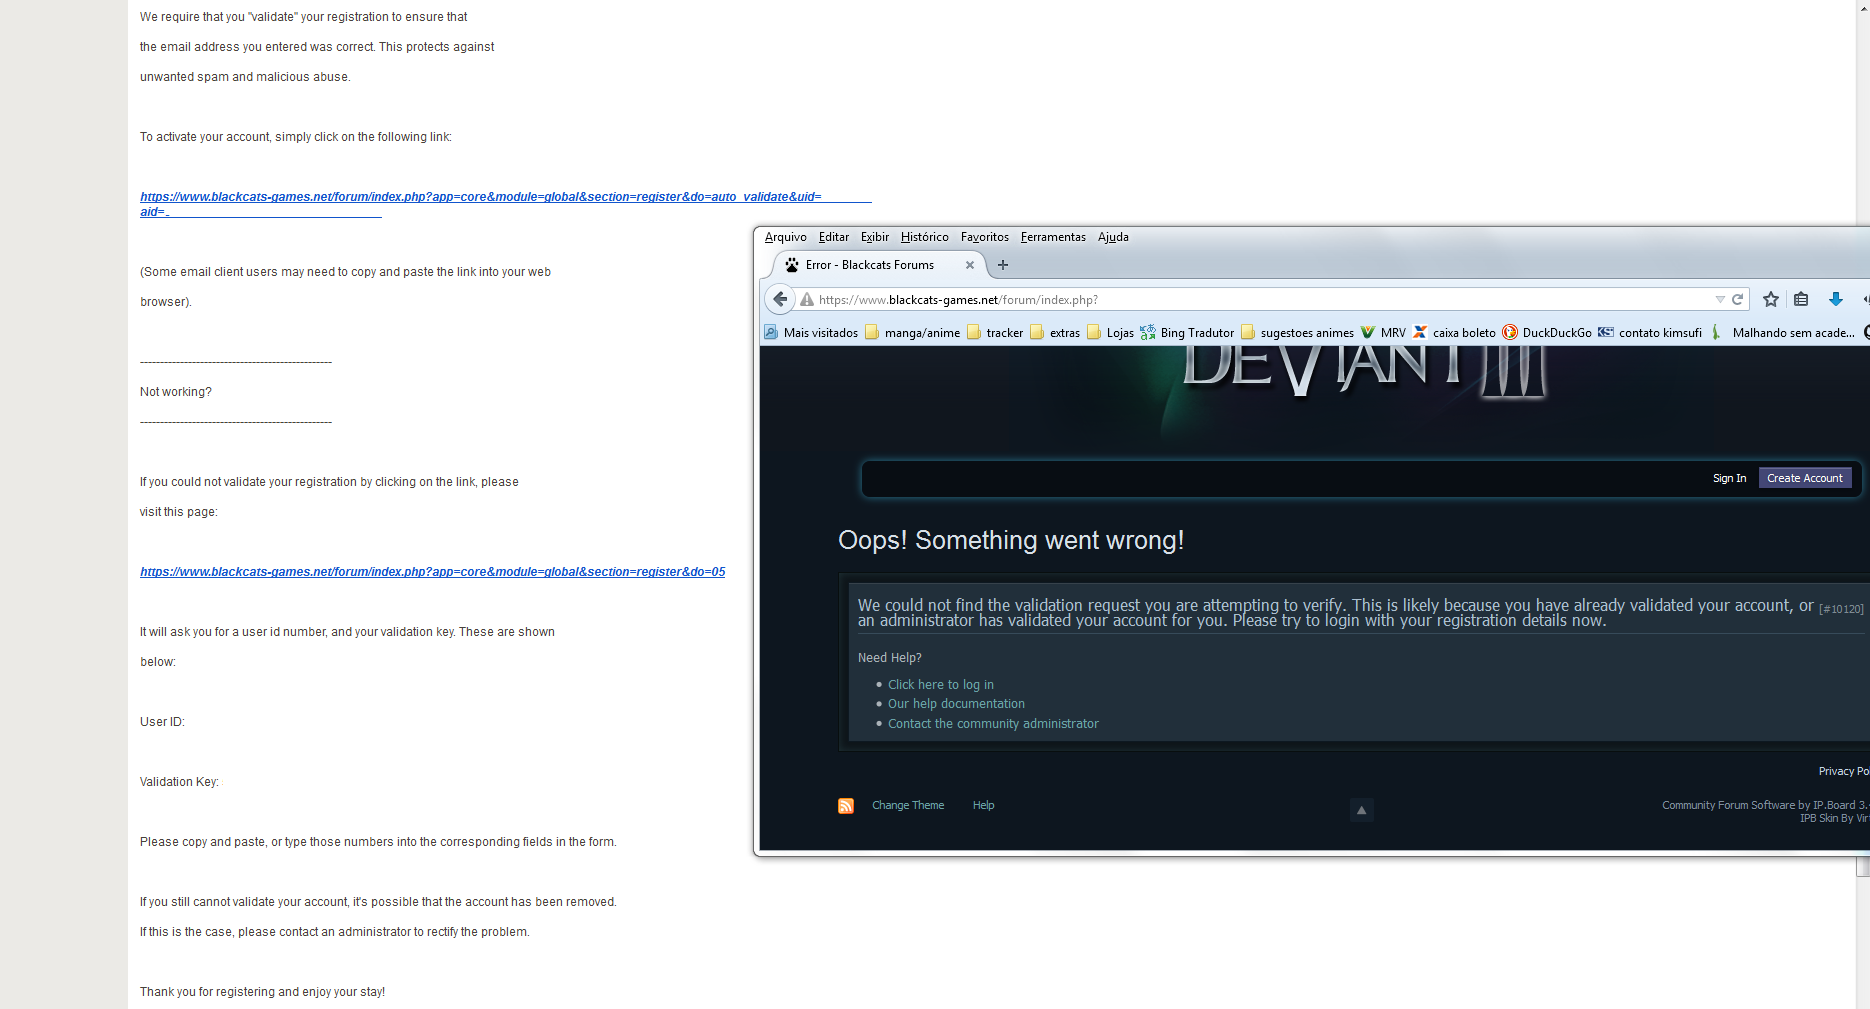1870x1009 pixels.
Task: Click the manual validation link ending do=05
Action: click(x=433, y=572)
